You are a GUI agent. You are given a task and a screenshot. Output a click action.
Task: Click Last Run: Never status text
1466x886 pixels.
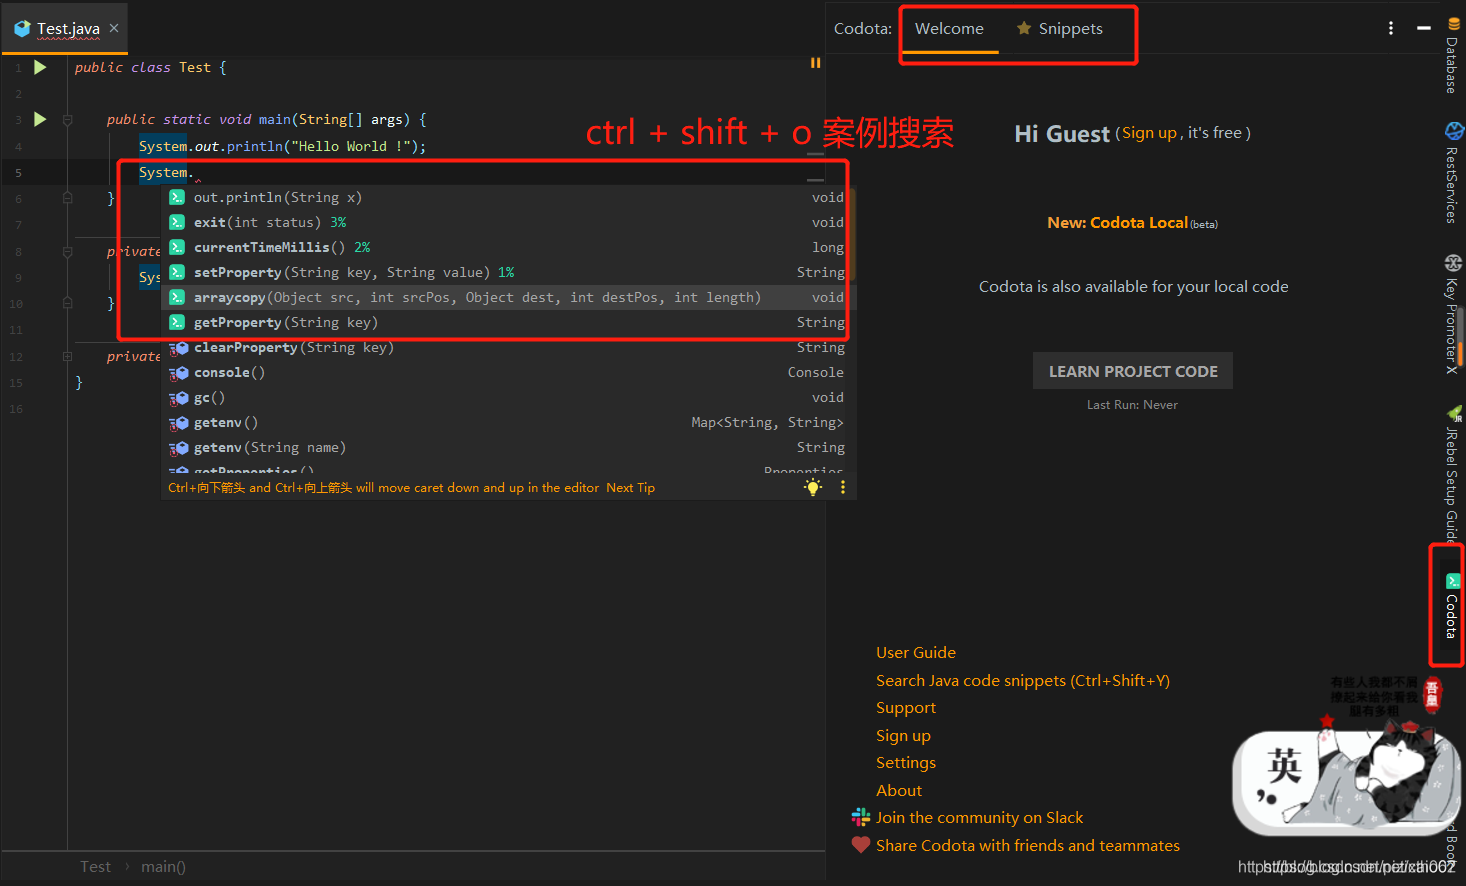pos(1132,405)
